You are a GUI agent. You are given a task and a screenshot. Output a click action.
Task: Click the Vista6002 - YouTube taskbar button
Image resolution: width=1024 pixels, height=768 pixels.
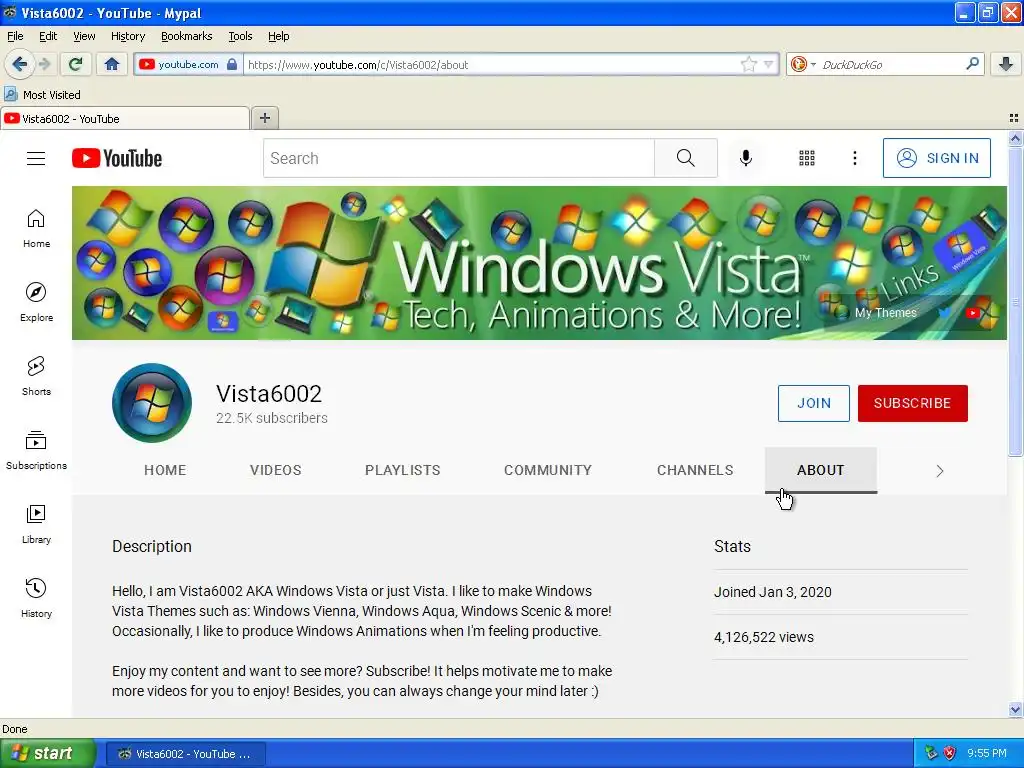pos(185,754)
